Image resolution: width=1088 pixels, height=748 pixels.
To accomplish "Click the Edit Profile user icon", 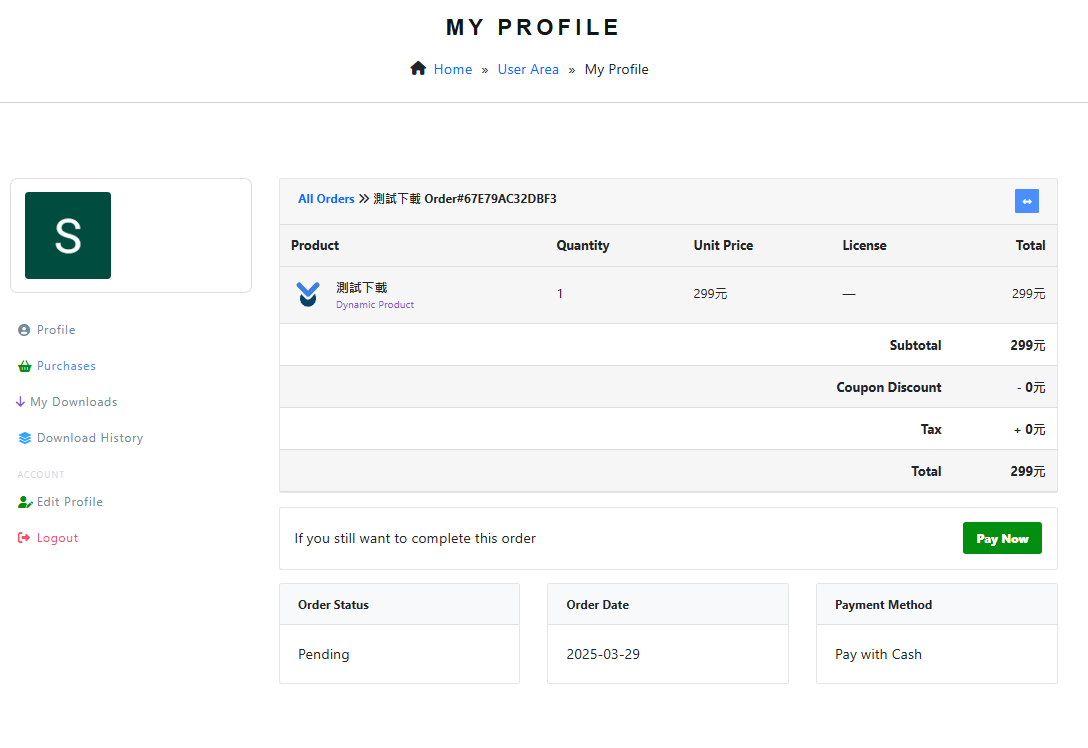I will pyautogui.click(x=24, y=502).
